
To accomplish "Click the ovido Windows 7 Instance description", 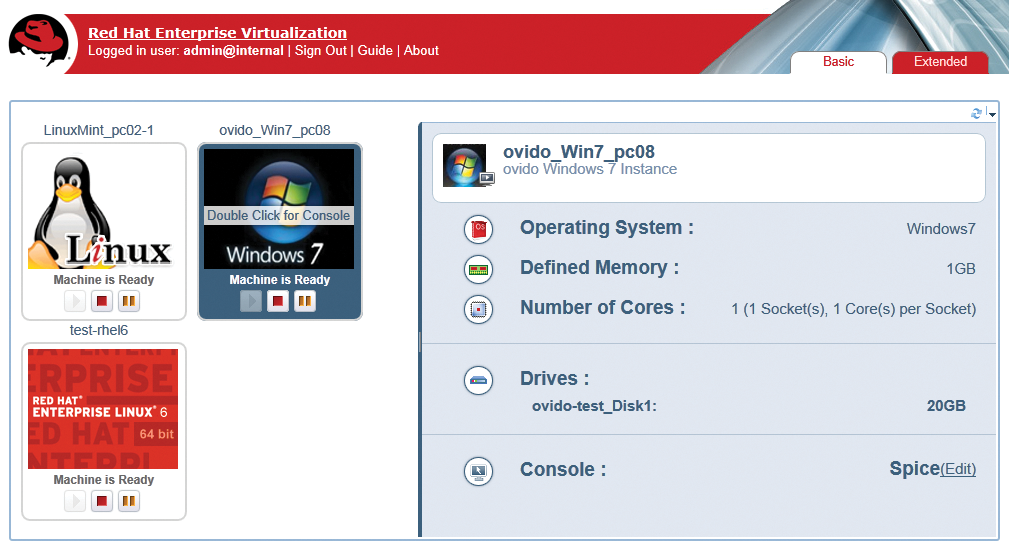I will 590,169.
